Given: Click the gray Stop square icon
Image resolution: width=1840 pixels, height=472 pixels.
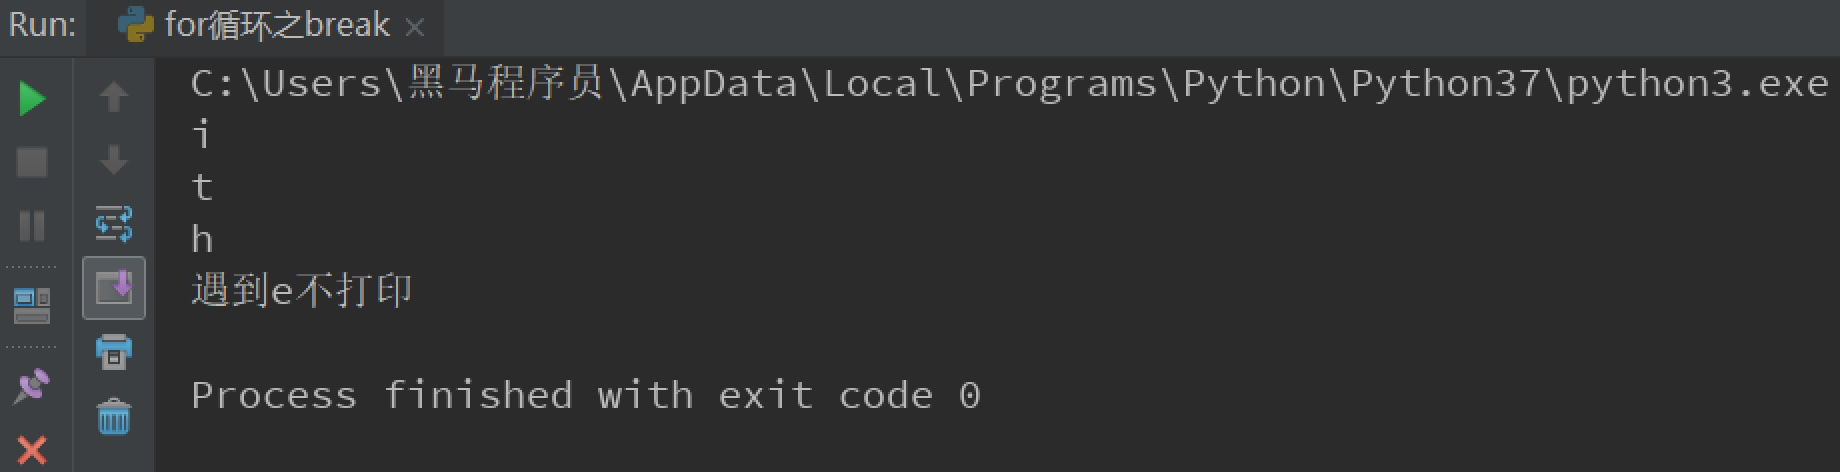Looking at the screenshot, I should tap(32, 162).
